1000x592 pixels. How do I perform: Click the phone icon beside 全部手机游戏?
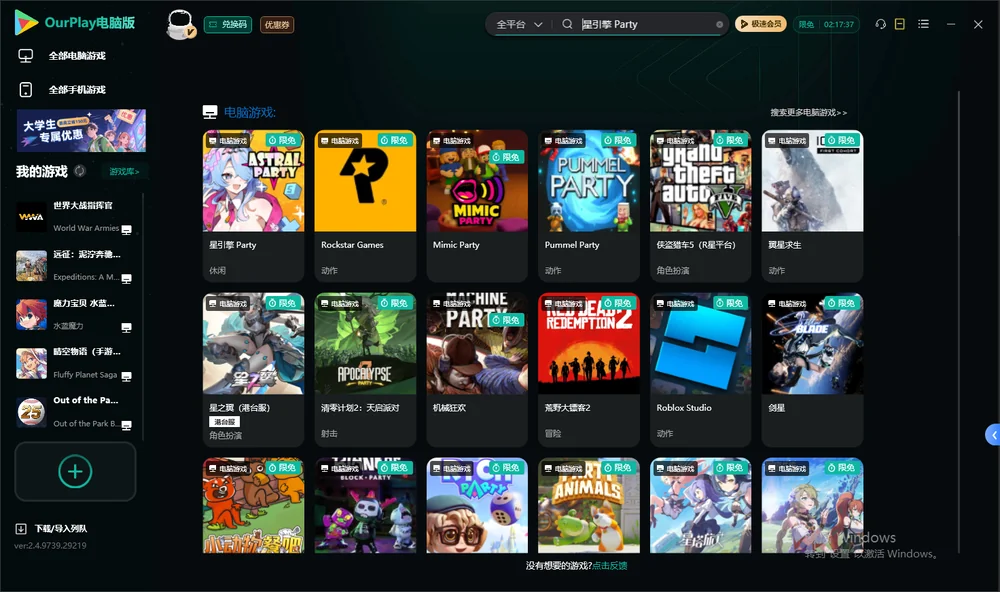26,90
